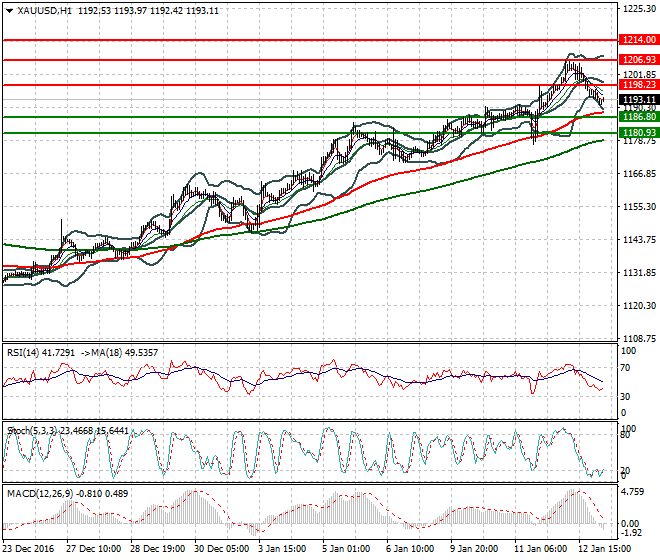
Task: Click the 6 Jan 10:00 time axis label
Action: [410, 549]
